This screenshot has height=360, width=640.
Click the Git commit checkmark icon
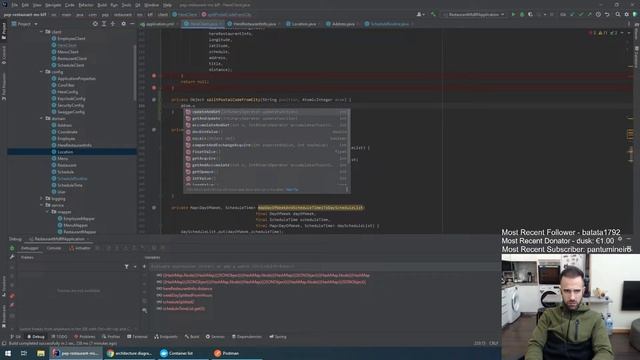580,14
